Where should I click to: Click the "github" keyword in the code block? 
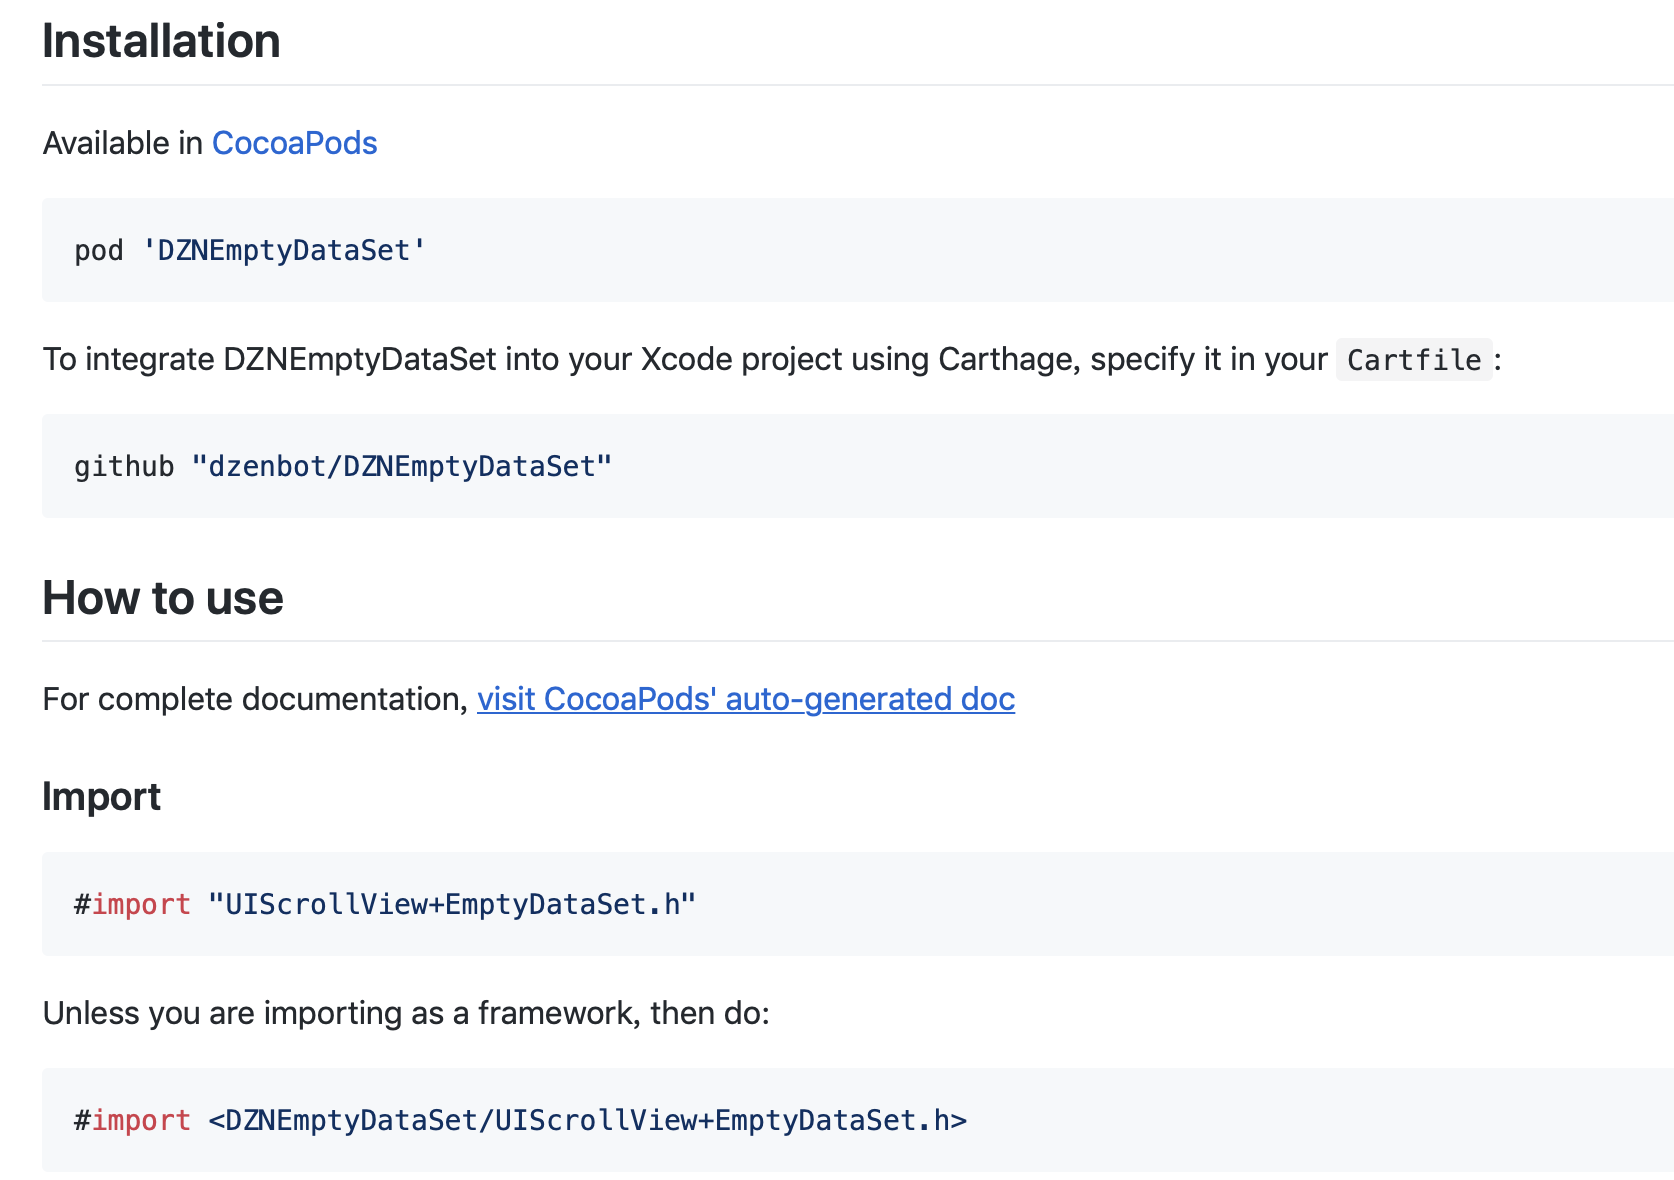pyautogui.click(x=124, y=466)
